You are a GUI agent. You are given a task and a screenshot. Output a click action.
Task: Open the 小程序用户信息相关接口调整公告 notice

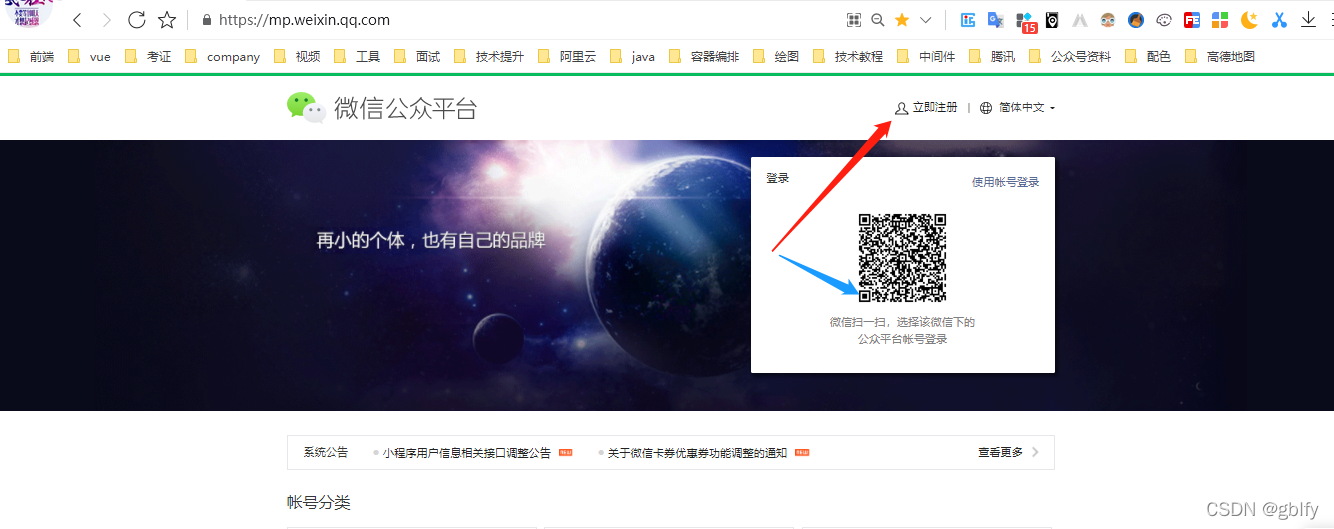pos(467,453)
